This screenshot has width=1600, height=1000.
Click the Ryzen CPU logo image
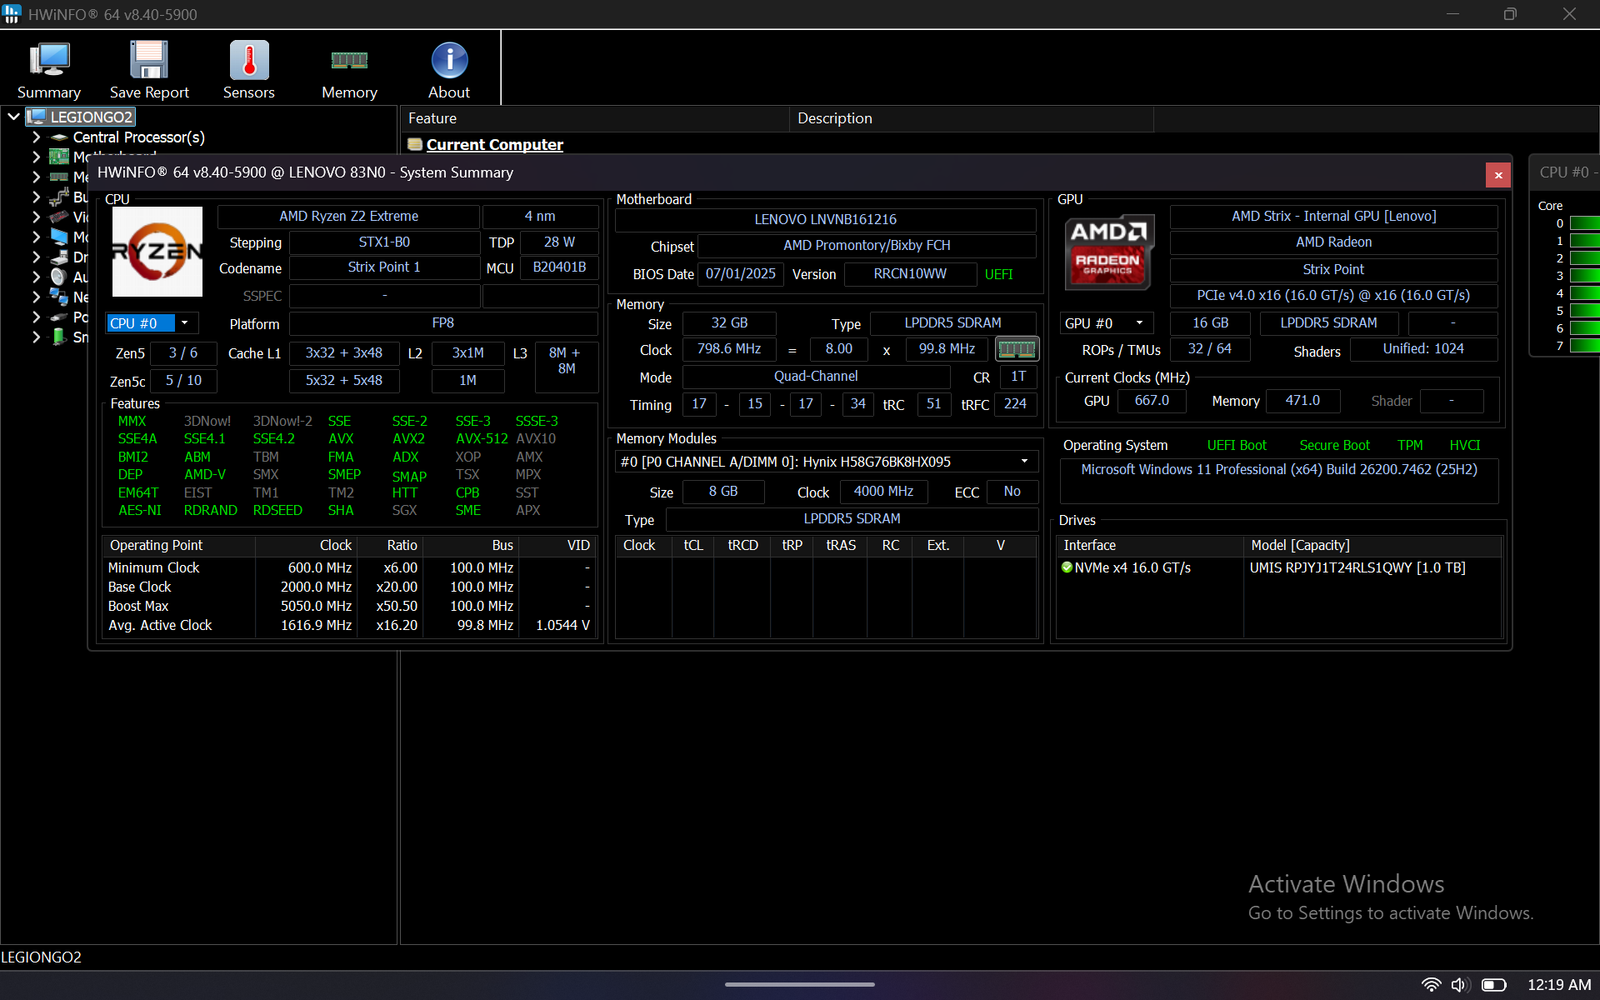tap(157, 252)
